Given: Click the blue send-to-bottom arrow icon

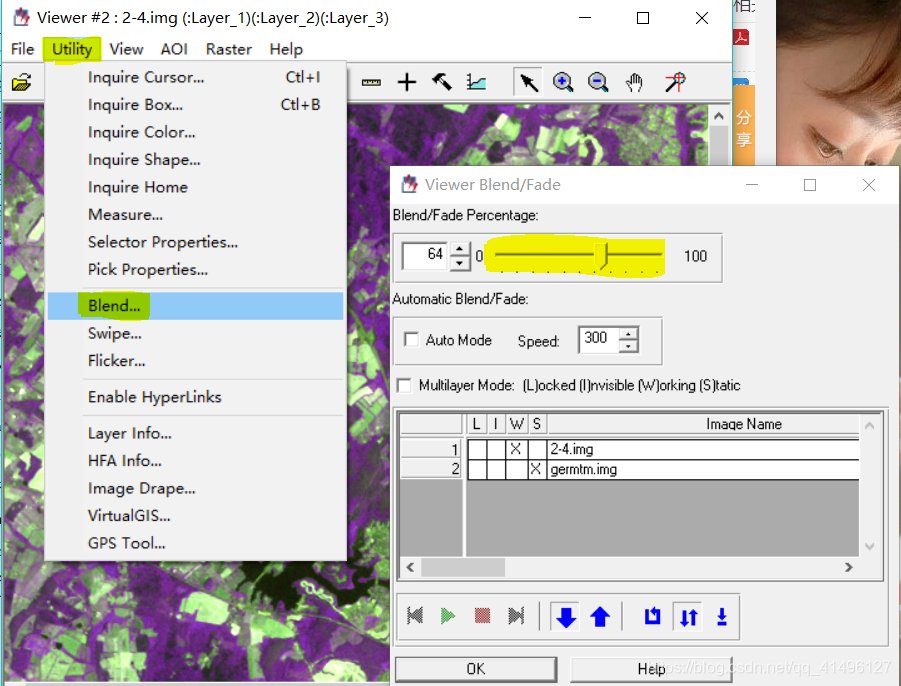Looking at the screenshot, I should [722, 617].
